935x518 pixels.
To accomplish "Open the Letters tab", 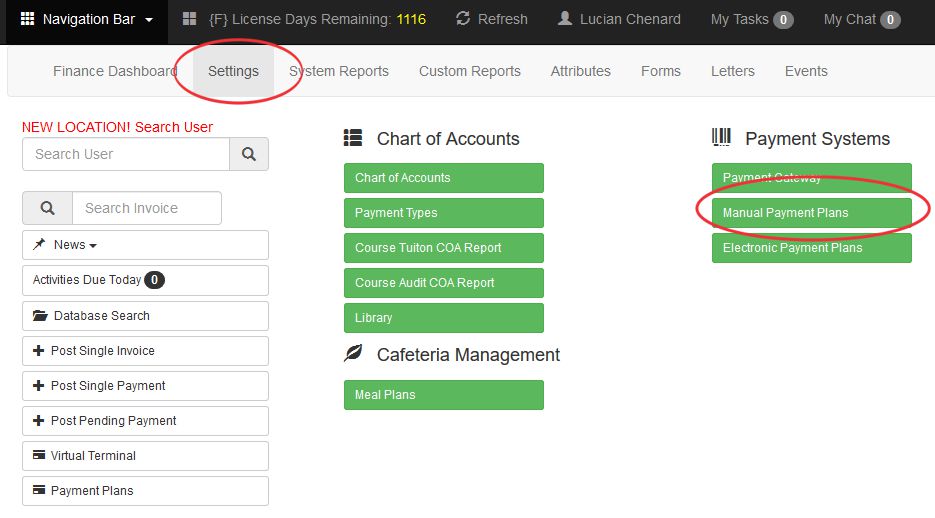I will coord(733,71).
